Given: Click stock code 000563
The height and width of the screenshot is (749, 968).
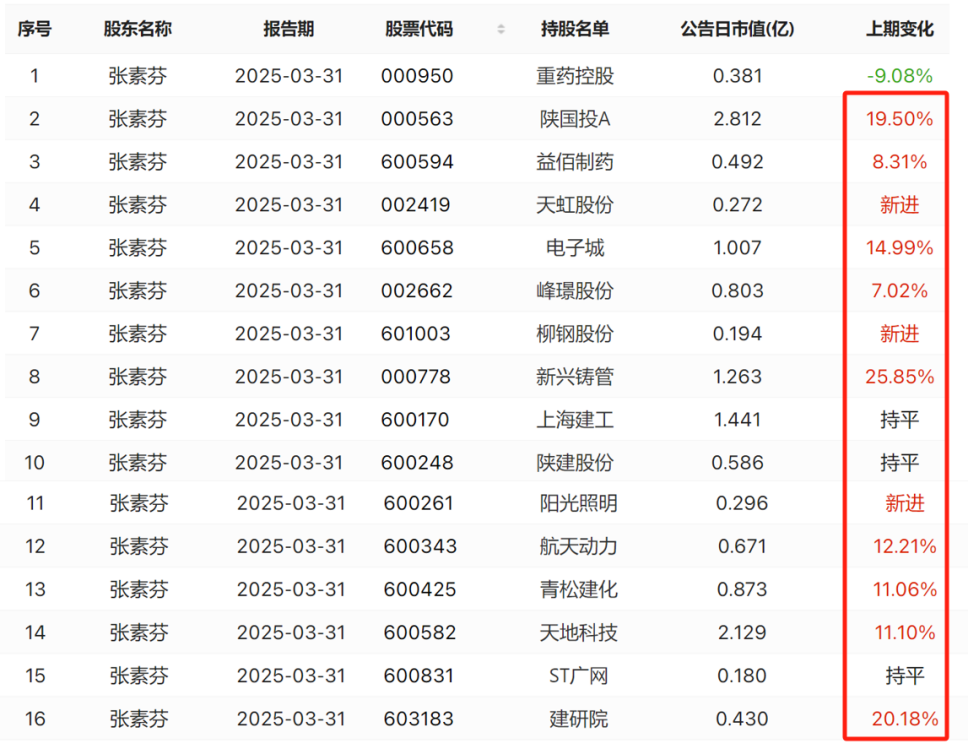Looking at the screenshot, I should (x=417, y=119).
